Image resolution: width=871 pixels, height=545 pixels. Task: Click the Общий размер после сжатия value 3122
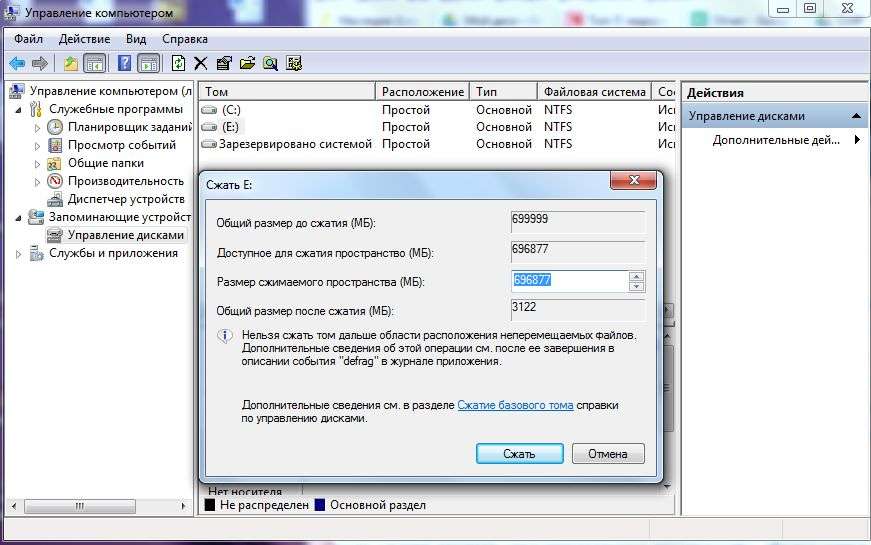578,309
